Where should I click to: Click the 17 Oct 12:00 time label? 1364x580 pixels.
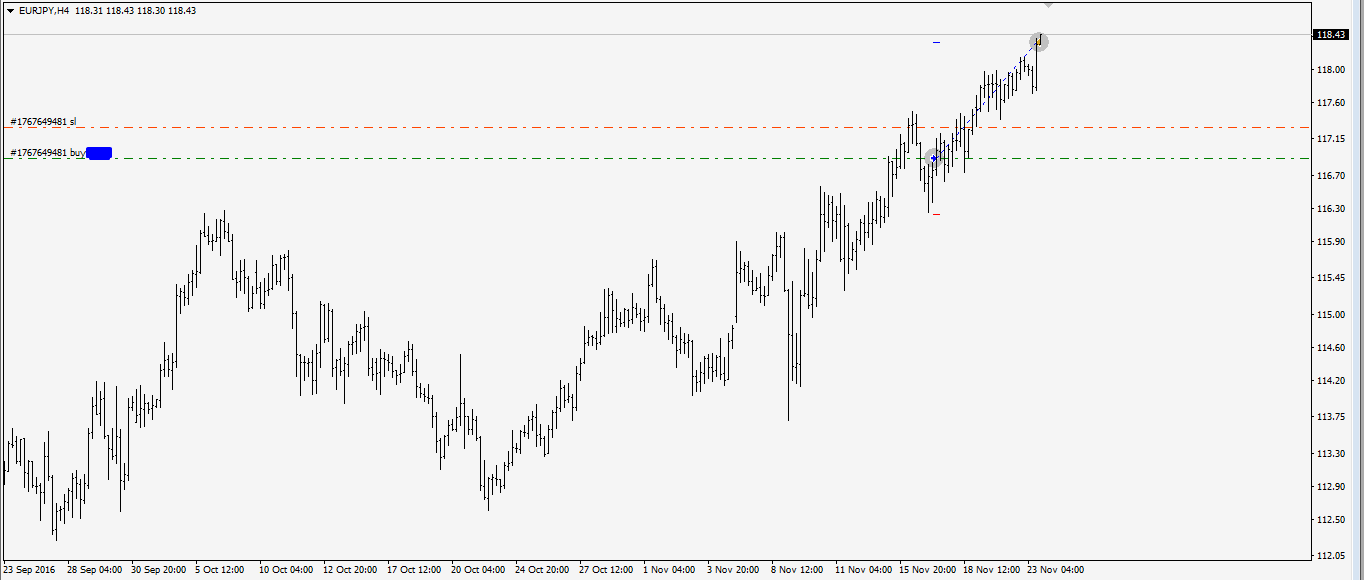pos(415,570)
